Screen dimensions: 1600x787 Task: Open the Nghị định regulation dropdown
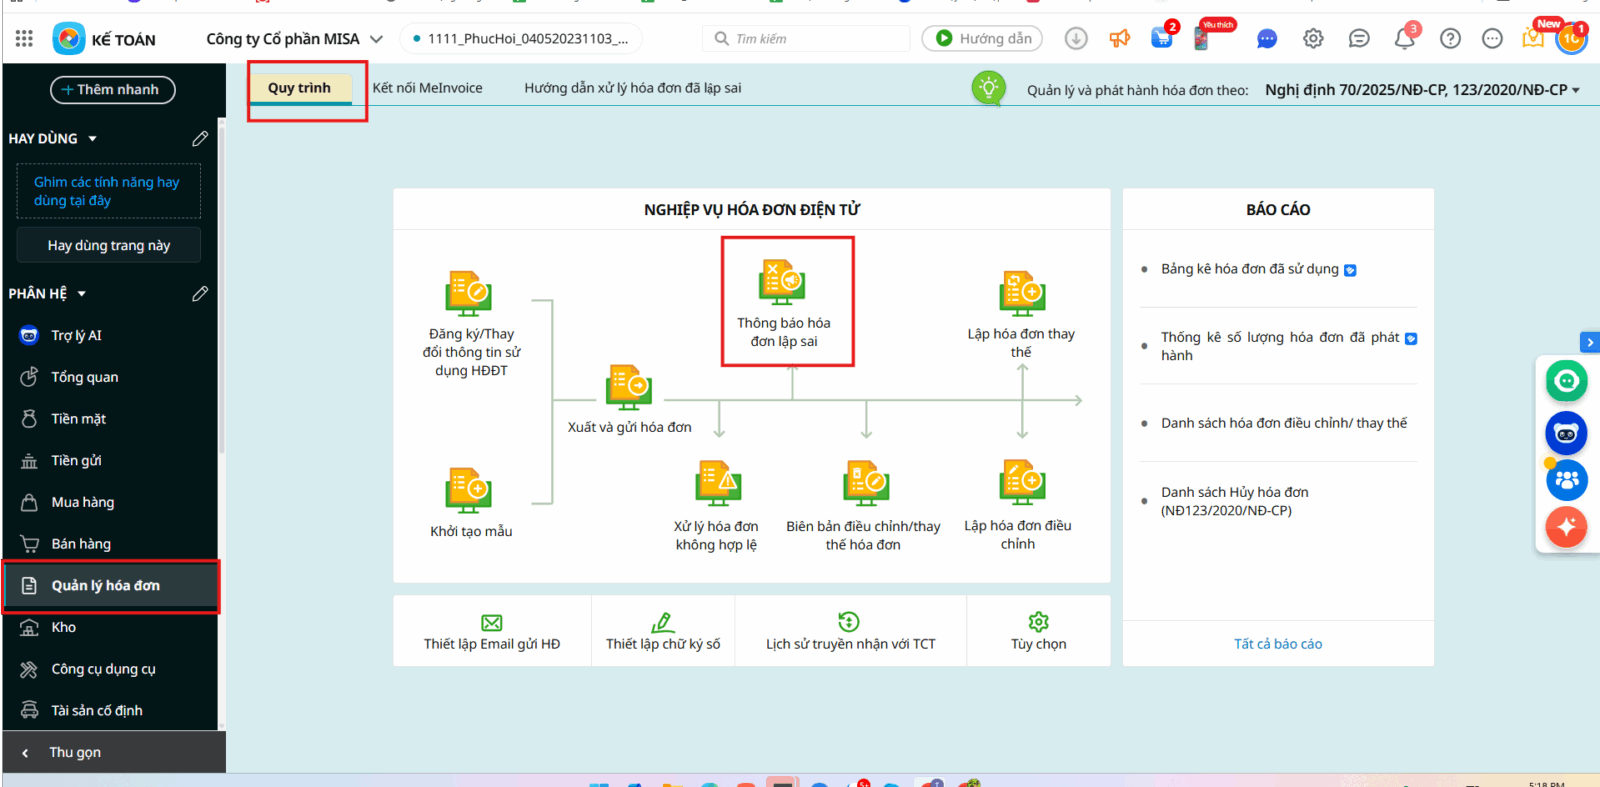[1576, 90]
